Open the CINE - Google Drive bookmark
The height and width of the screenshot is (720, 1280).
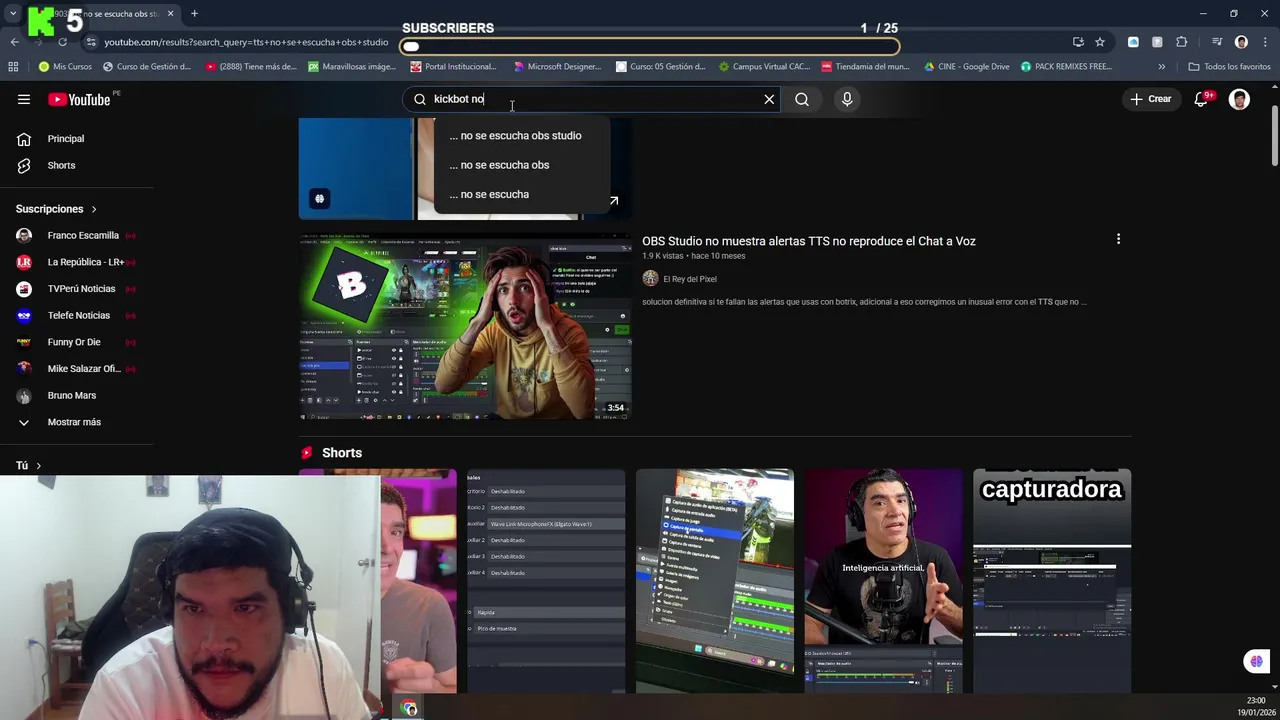click(x=966, y=67)
